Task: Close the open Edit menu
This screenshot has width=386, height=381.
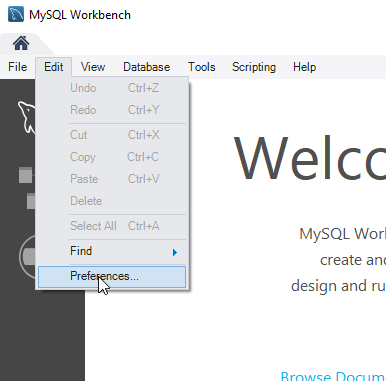Action: (x=54, y=67)
